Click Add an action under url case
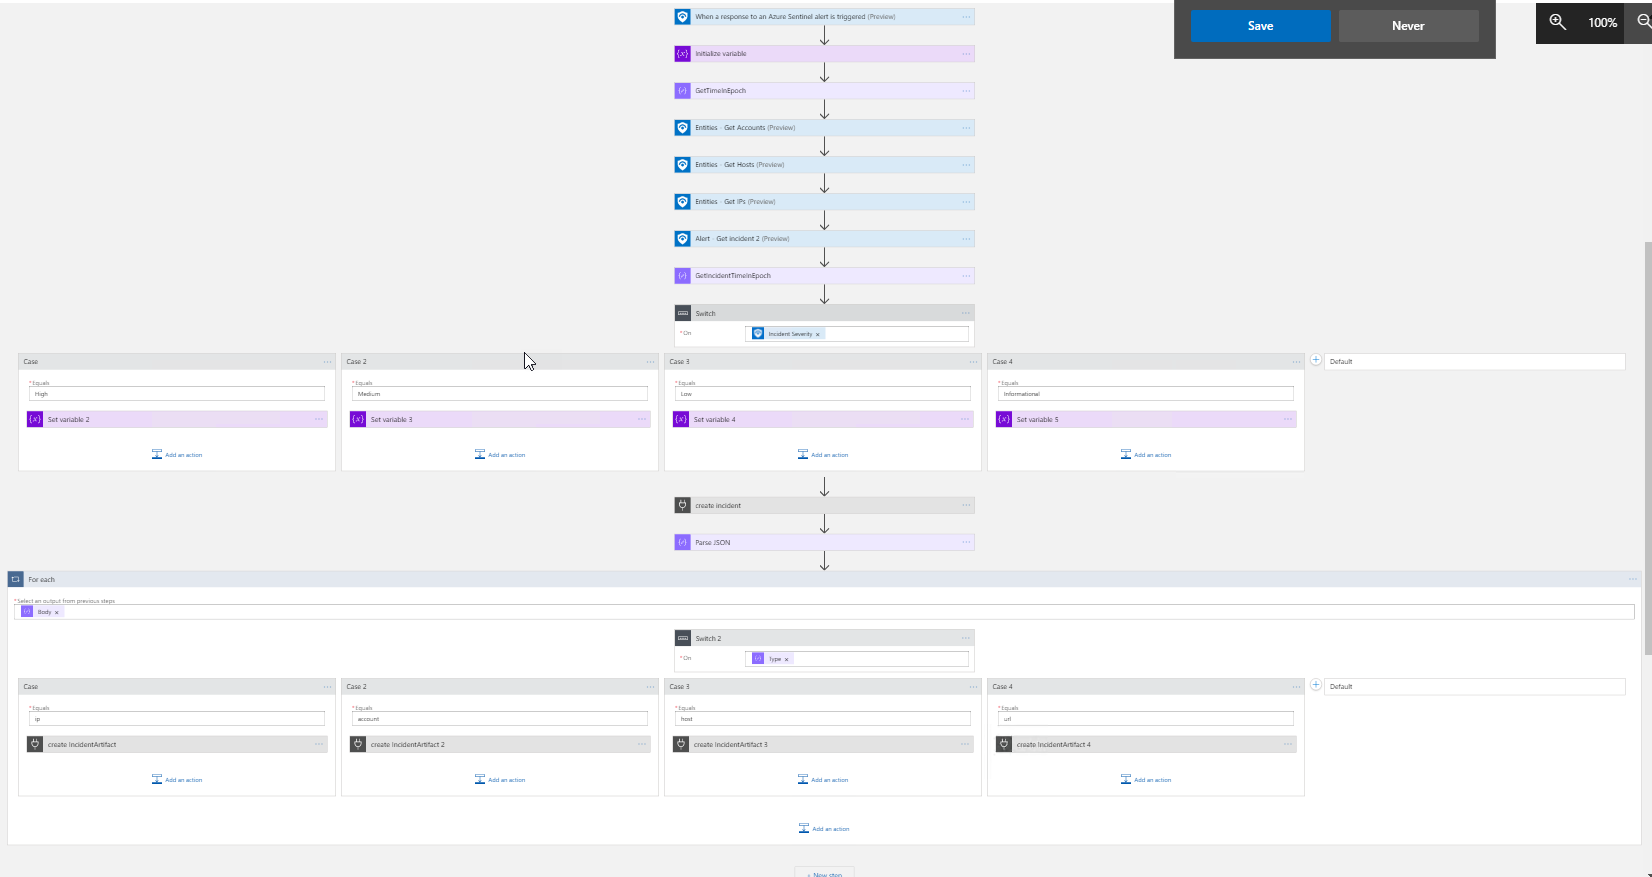The width and height of the screenshot is (1652, 877). [1146, 780]
